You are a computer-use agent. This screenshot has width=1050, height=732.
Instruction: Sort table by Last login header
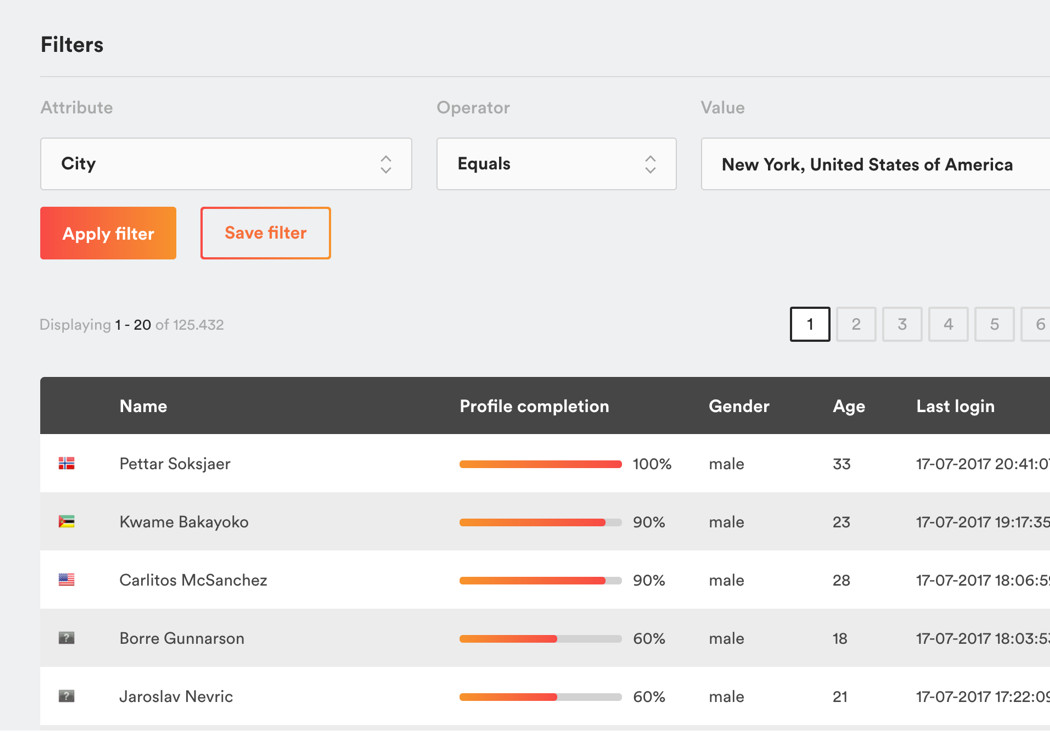pyautogui.click(x=956, y=407)
